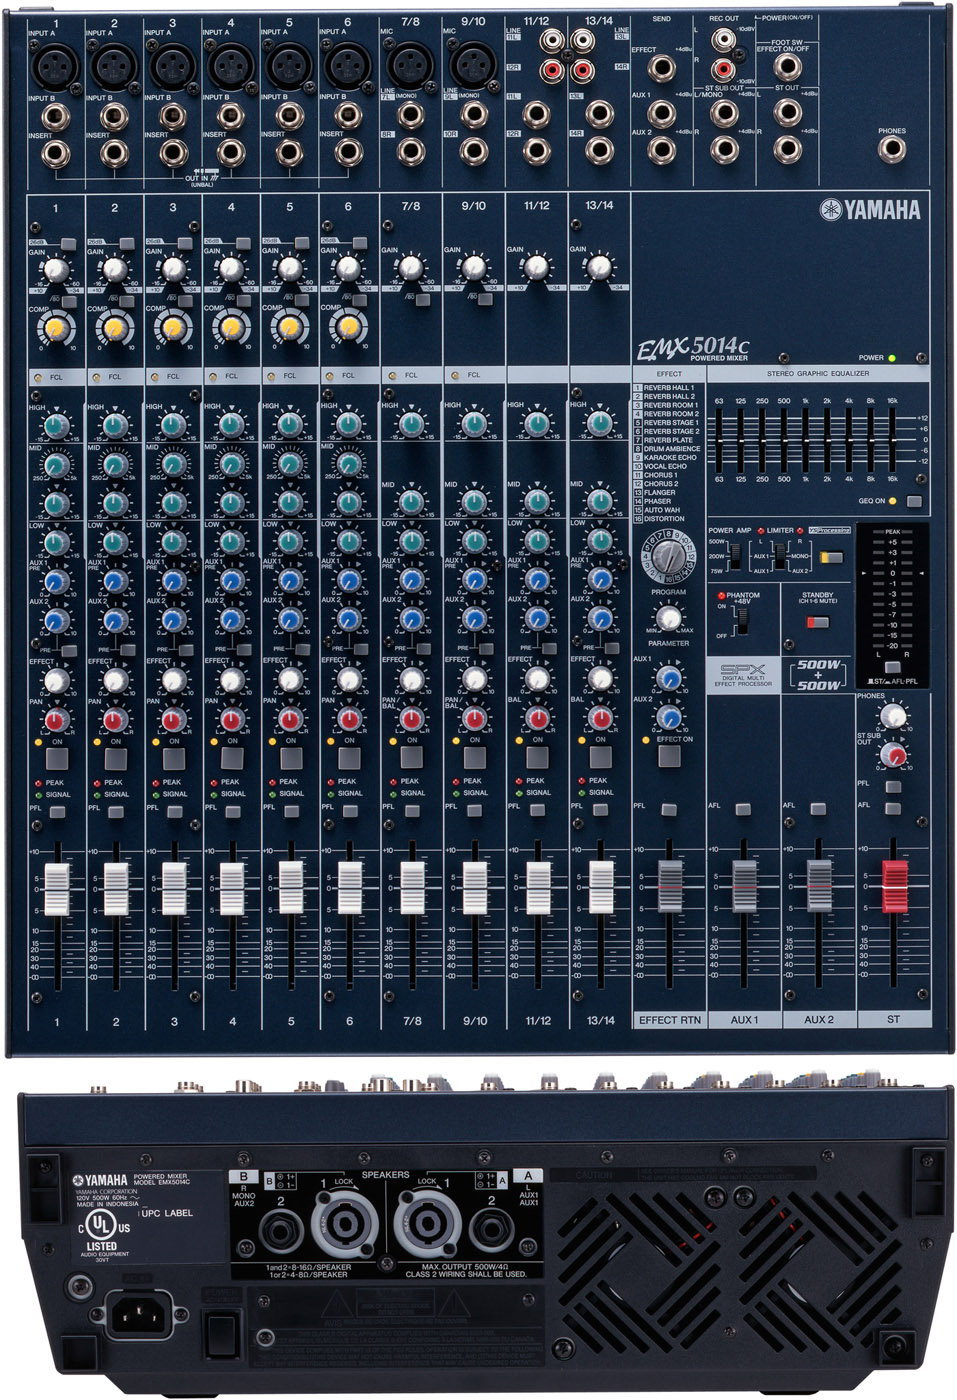Viewport: 957px width, 1400px height.
Task: Click the channel 2 AUX 1 knob
Action: (x=115, y=581)
